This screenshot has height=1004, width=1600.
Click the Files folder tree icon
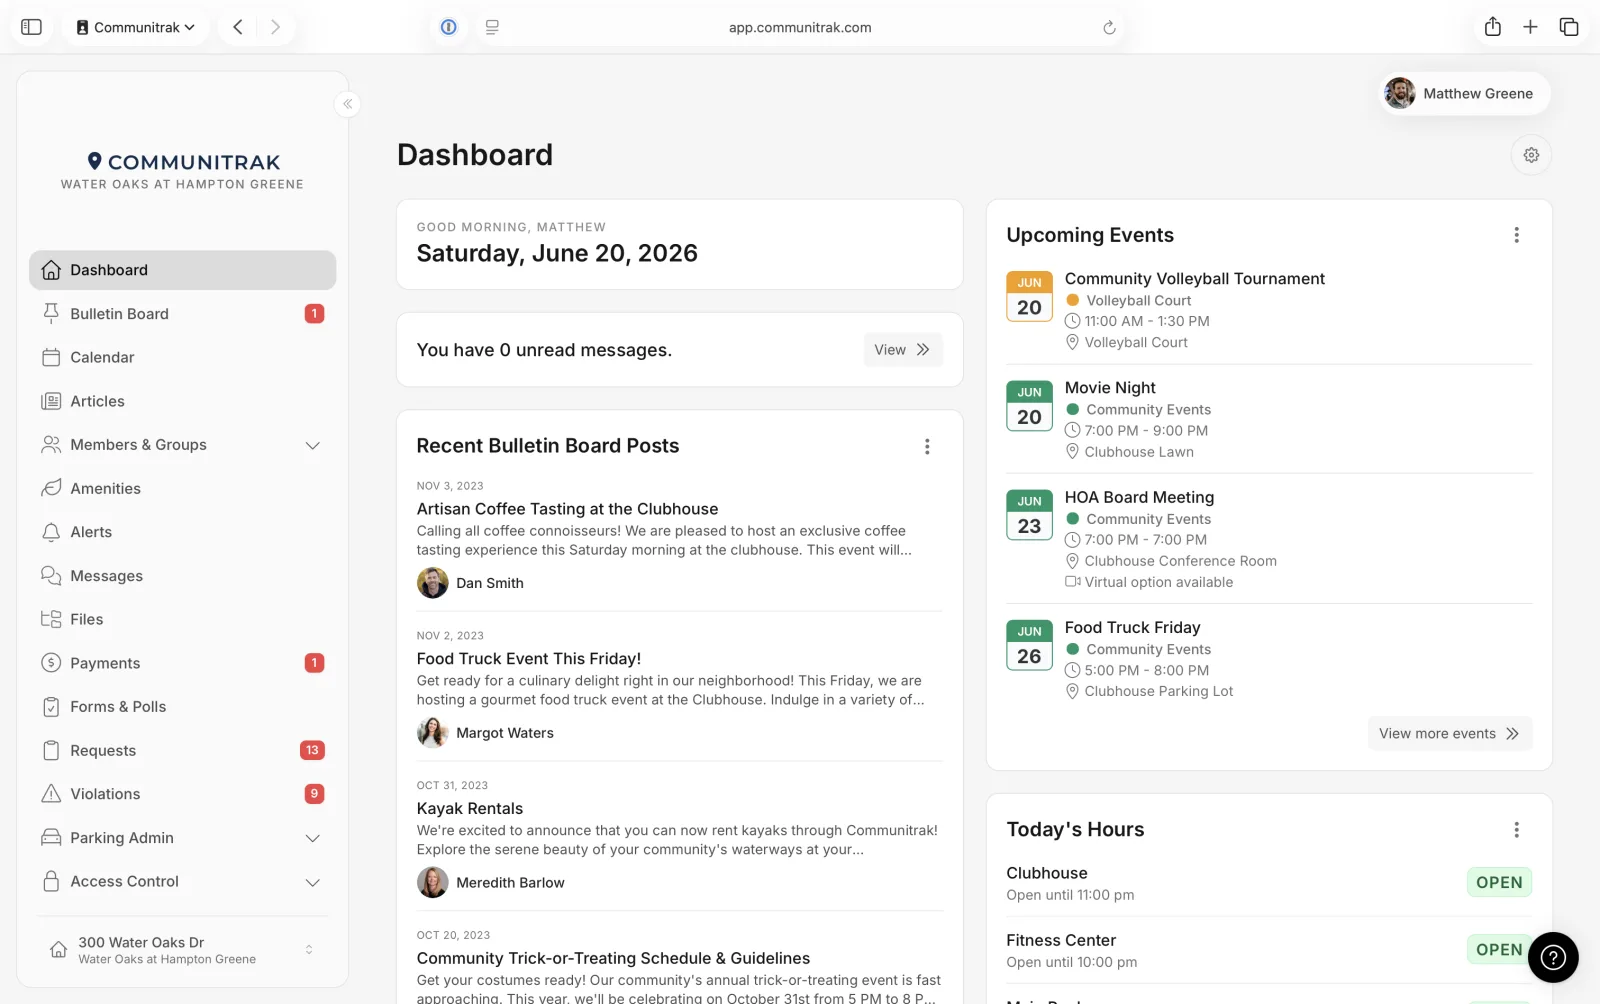[51, 619]
